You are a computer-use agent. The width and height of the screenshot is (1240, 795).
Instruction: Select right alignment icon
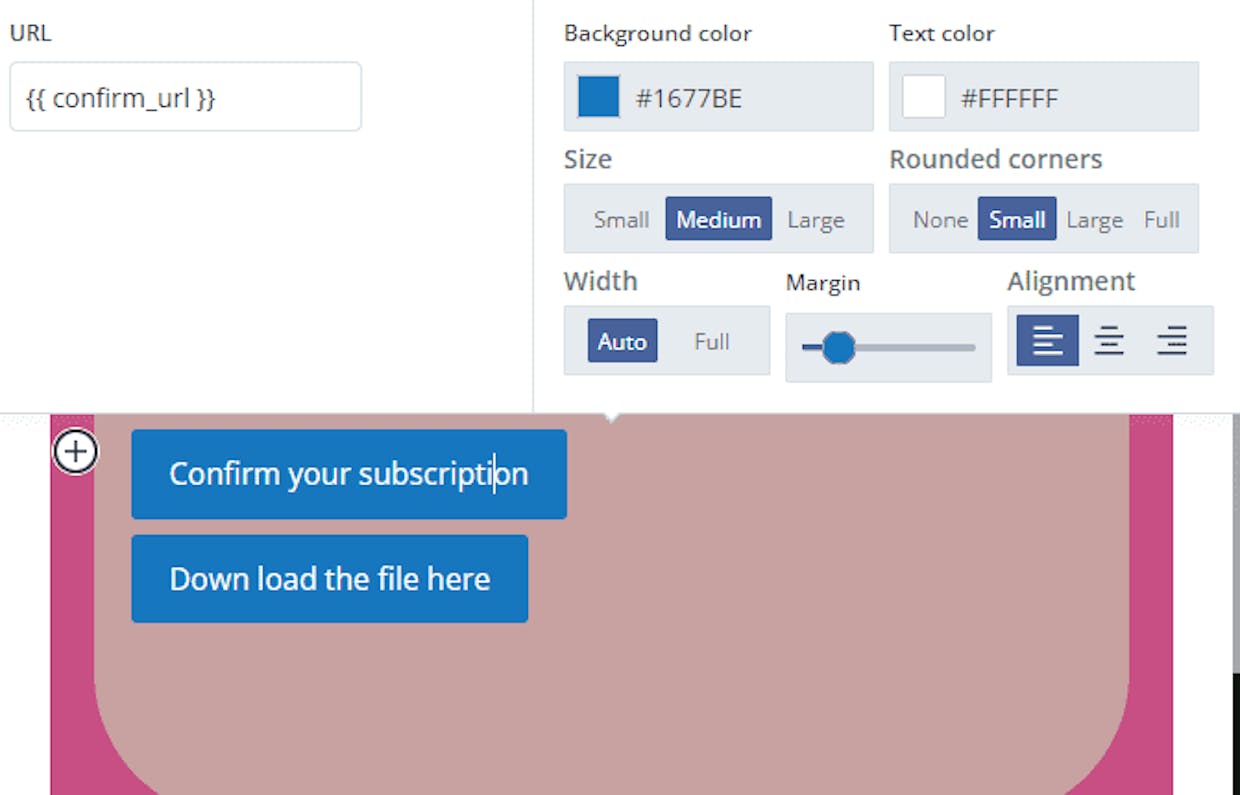coord(1171,341)
